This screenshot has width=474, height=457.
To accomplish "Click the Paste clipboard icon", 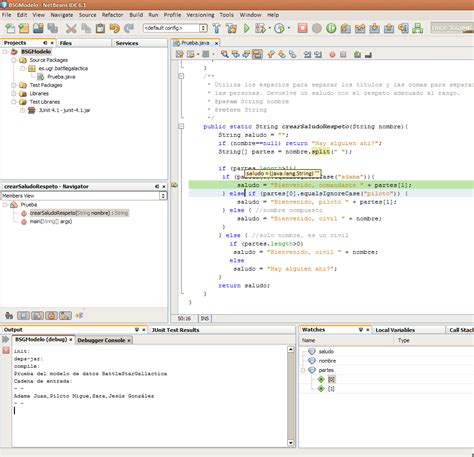I will point(100,28).
